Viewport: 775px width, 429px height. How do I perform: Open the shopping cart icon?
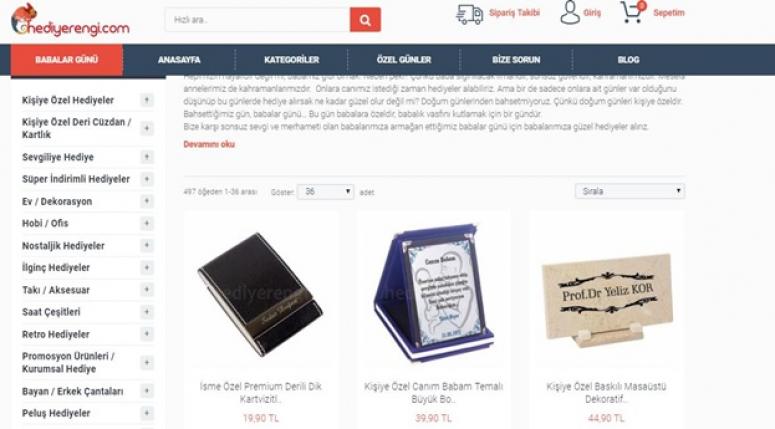point(632,12)
